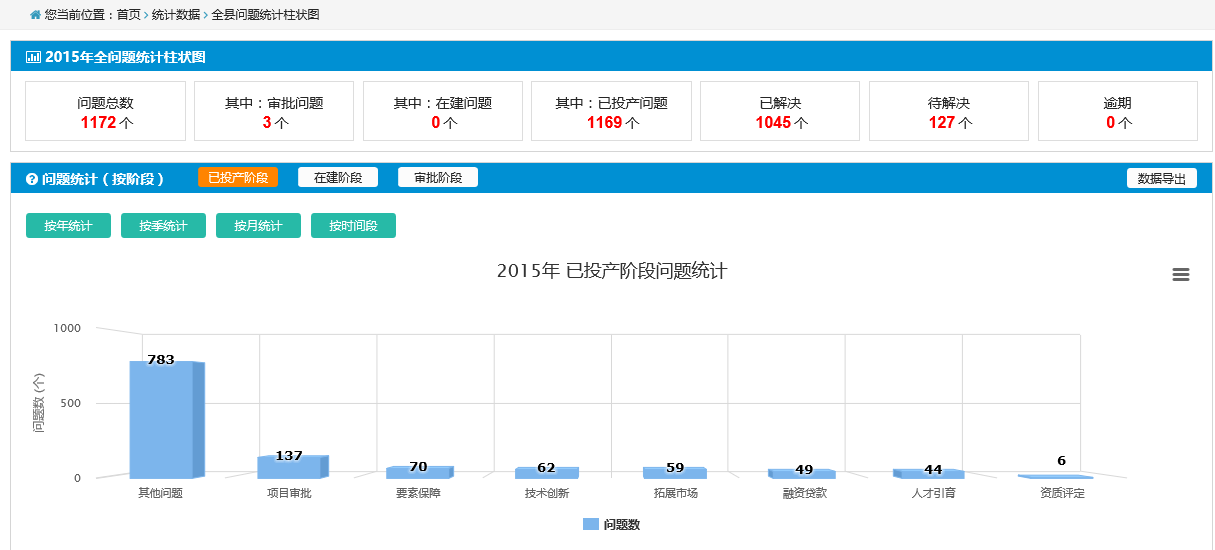The image size is (1215, 550).
Task: Click the 人才引育 bar with 44
Action: pyautogui.click(x=929, y=474)
